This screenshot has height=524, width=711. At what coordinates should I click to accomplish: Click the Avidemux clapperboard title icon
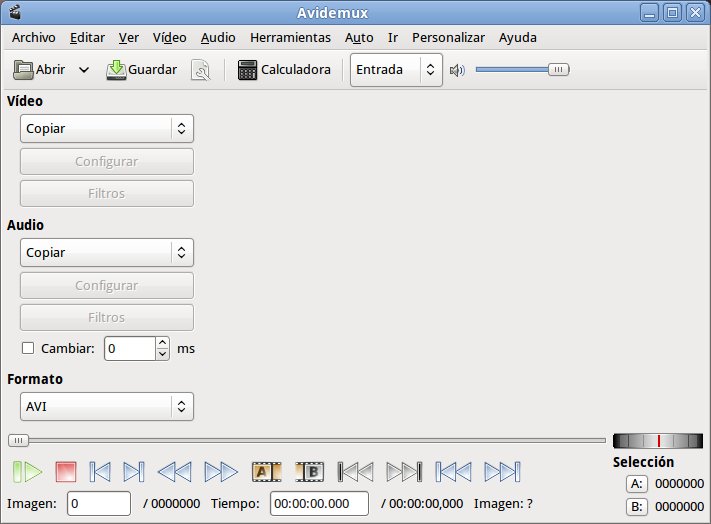point(15,12)
